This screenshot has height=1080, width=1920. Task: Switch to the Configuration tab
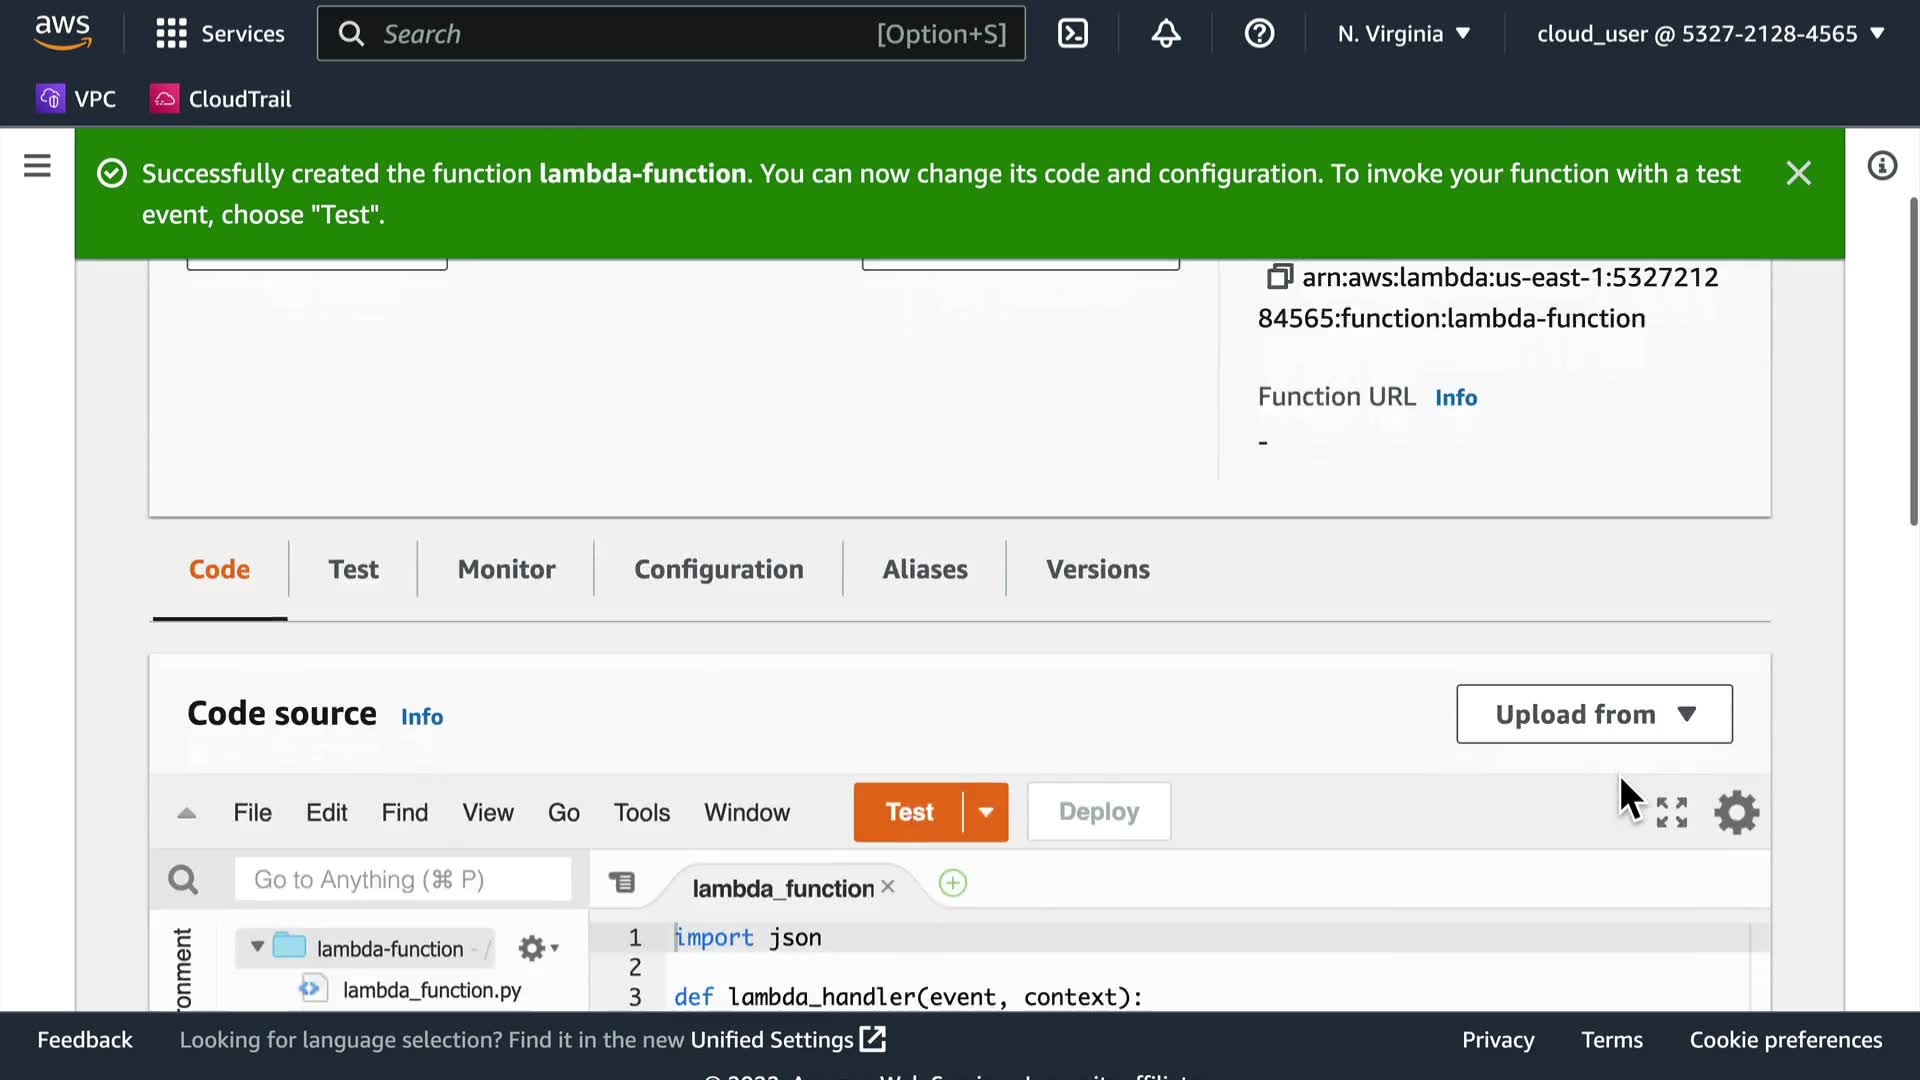[x=718, y=569]
